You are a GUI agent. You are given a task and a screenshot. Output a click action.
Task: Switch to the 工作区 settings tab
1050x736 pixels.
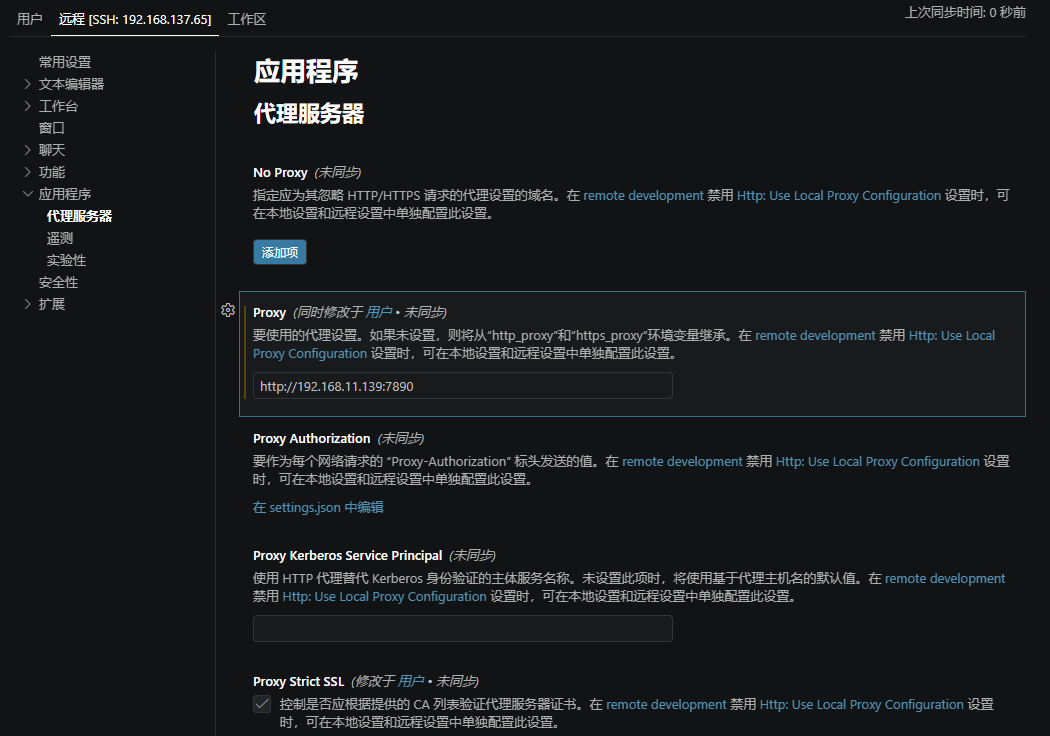(x=247, y=19)
